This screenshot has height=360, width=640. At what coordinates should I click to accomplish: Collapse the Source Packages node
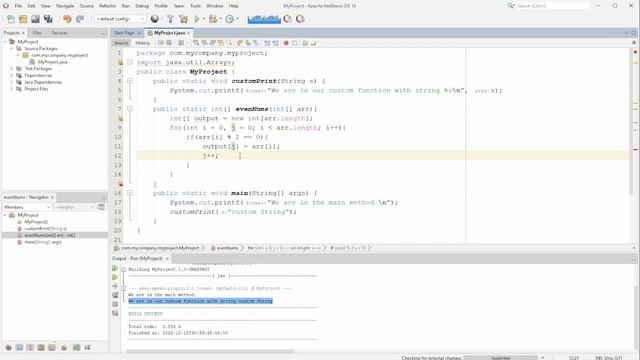tap(11, 48)
